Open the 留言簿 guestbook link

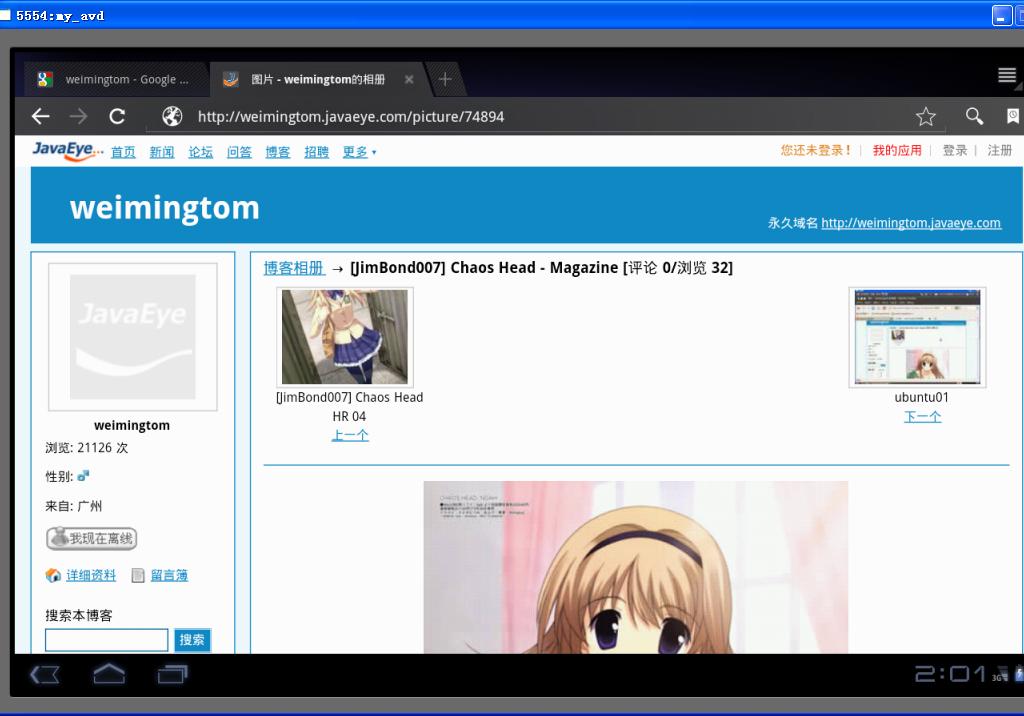(x=169, y=575)
